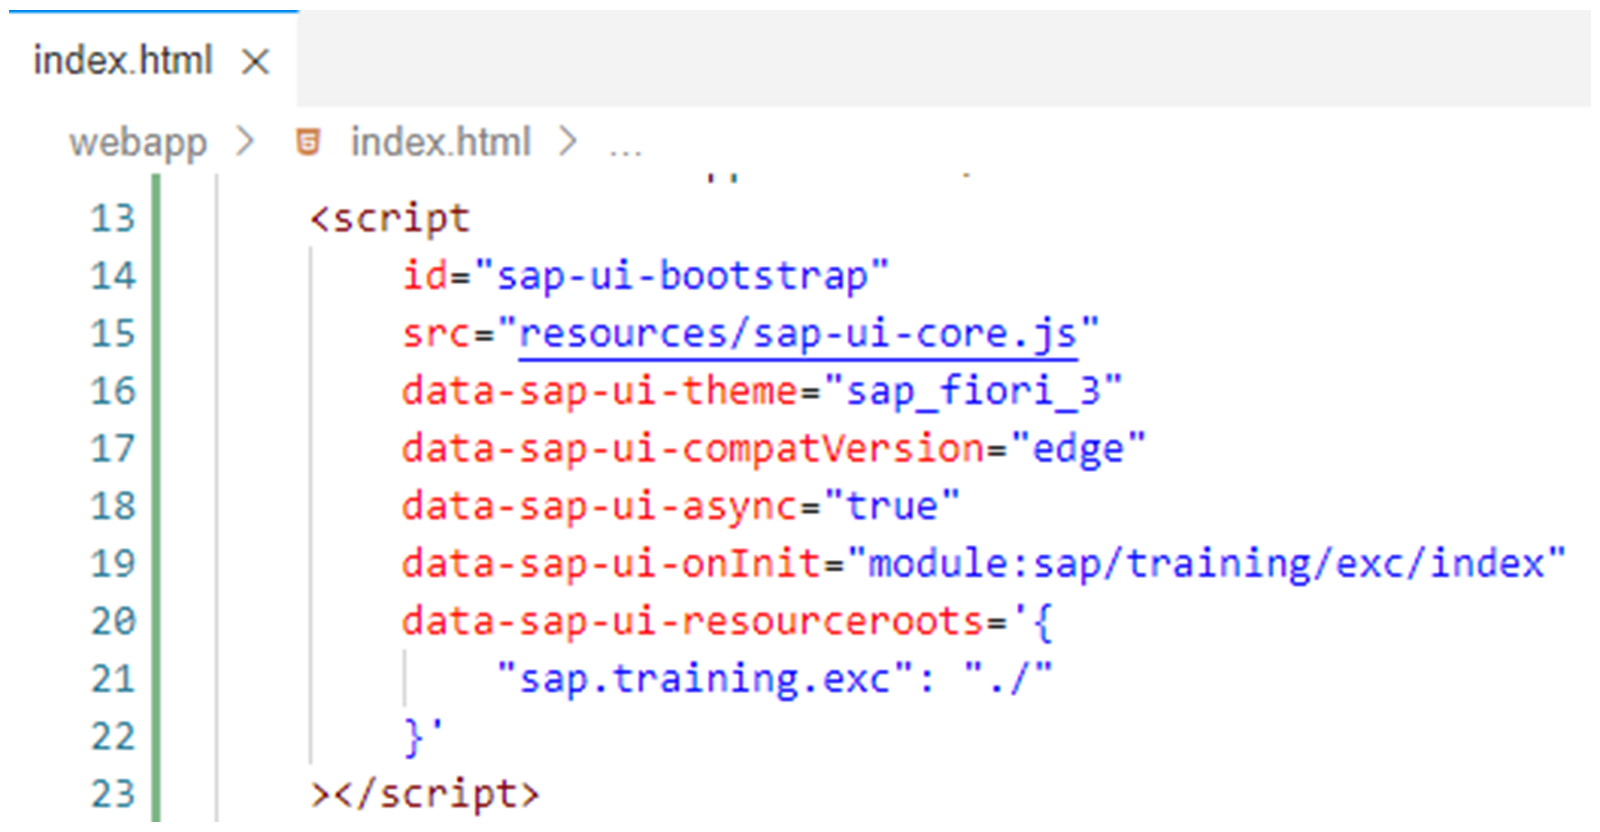Click the data-sap-ui-resourceroots attribute

click(693, 622)
